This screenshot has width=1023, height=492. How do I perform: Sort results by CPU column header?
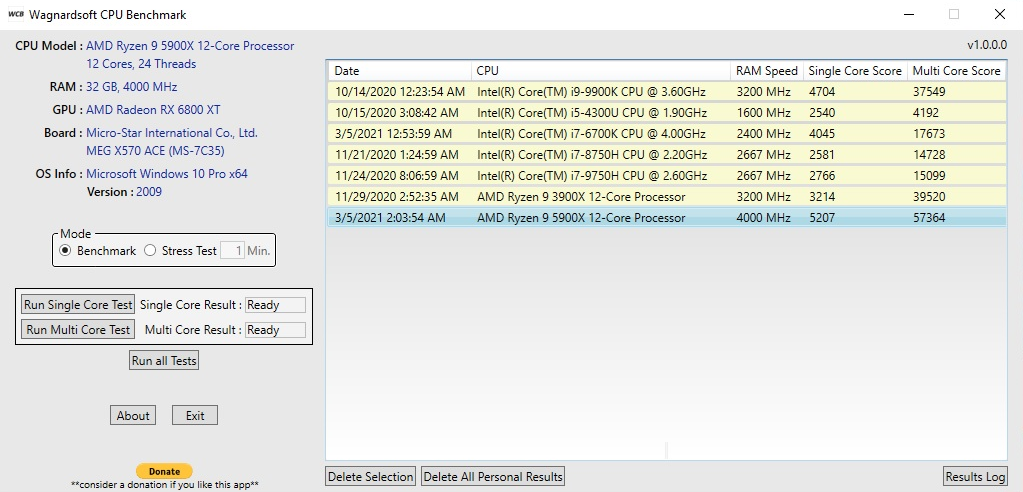pos(601,70)
